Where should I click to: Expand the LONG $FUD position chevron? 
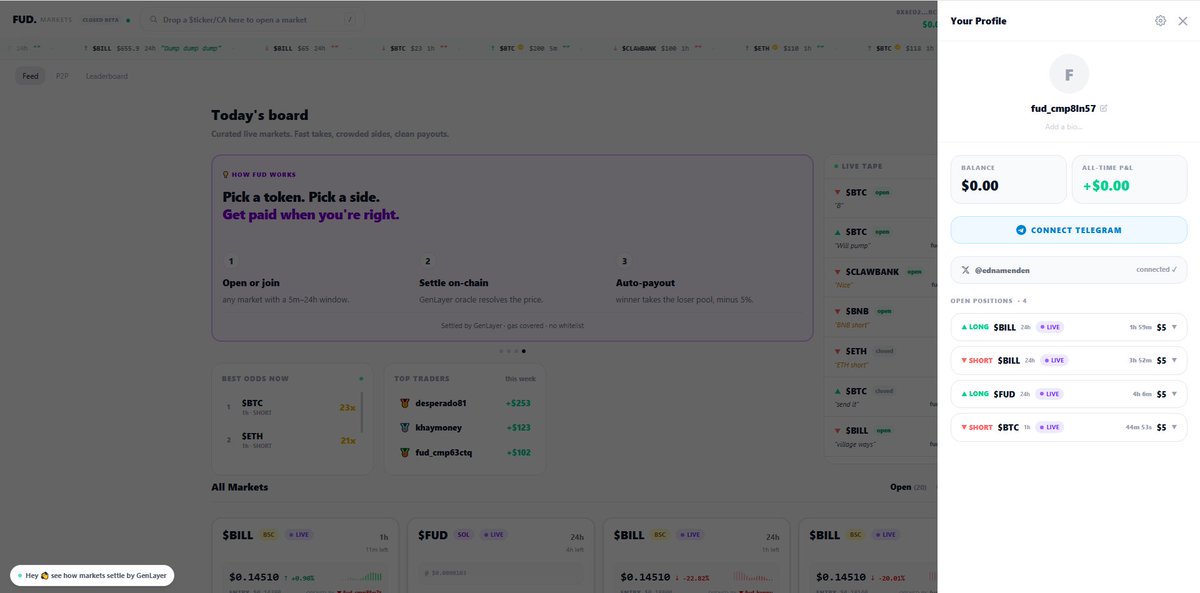coord(1174,394)
